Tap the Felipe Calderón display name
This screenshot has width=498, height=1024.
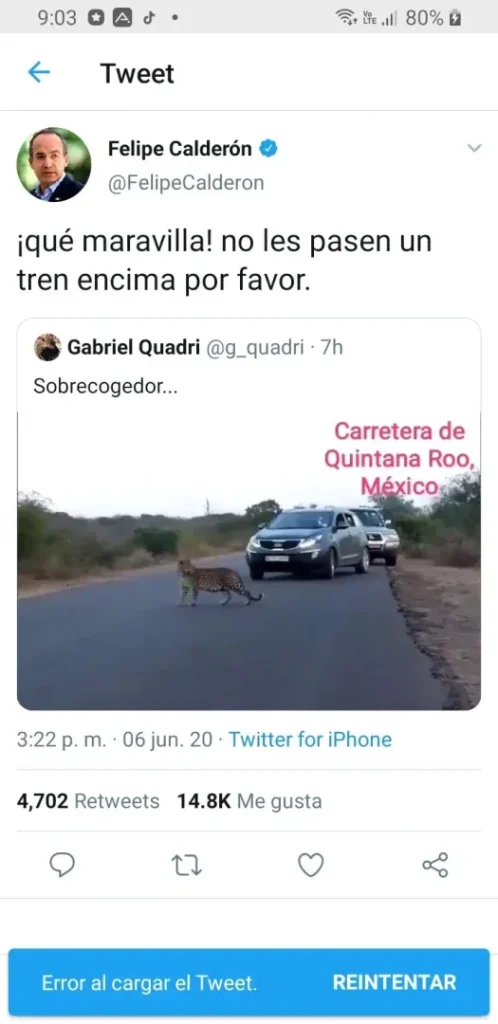(179, 149)
